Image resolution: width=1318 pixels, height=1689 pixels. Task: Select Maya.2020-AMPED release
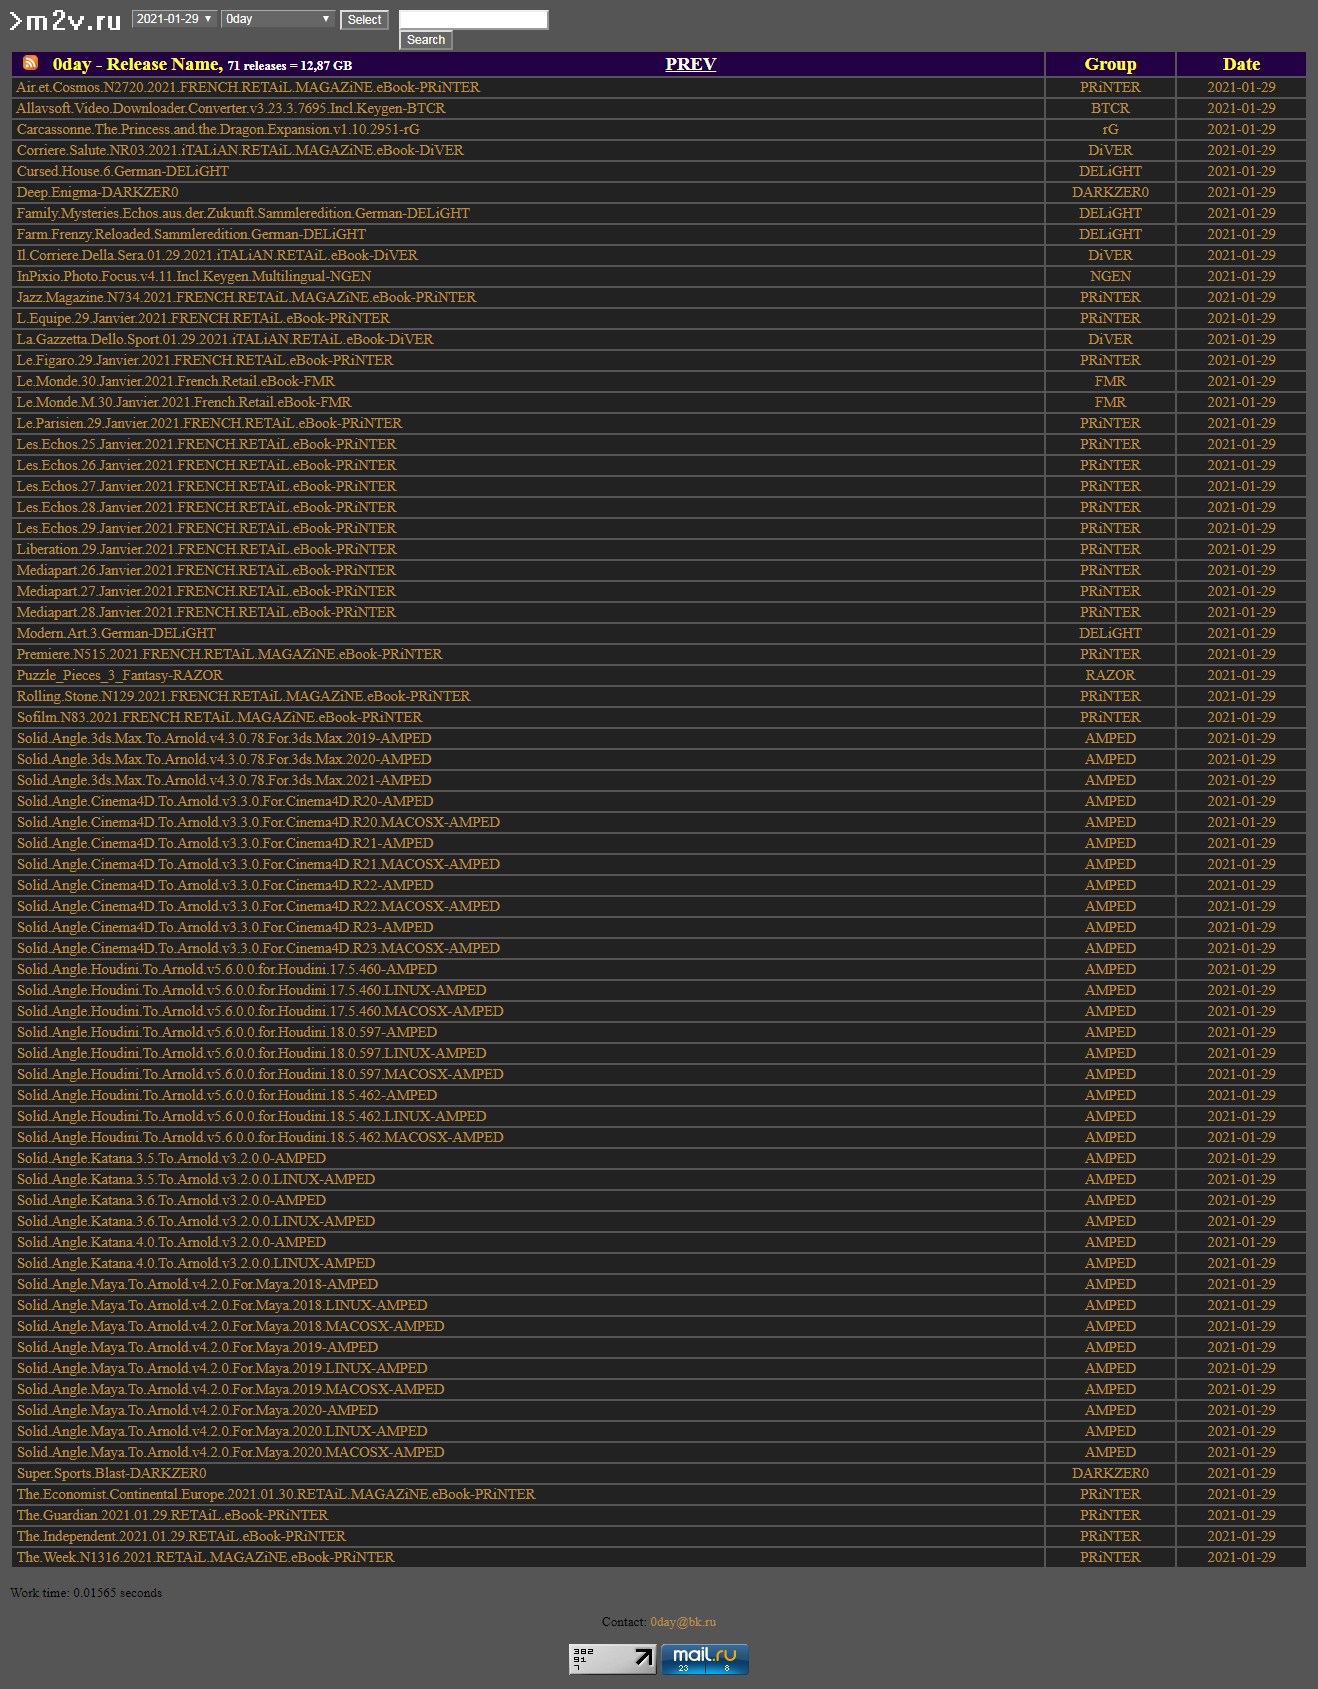(197, 1410)
